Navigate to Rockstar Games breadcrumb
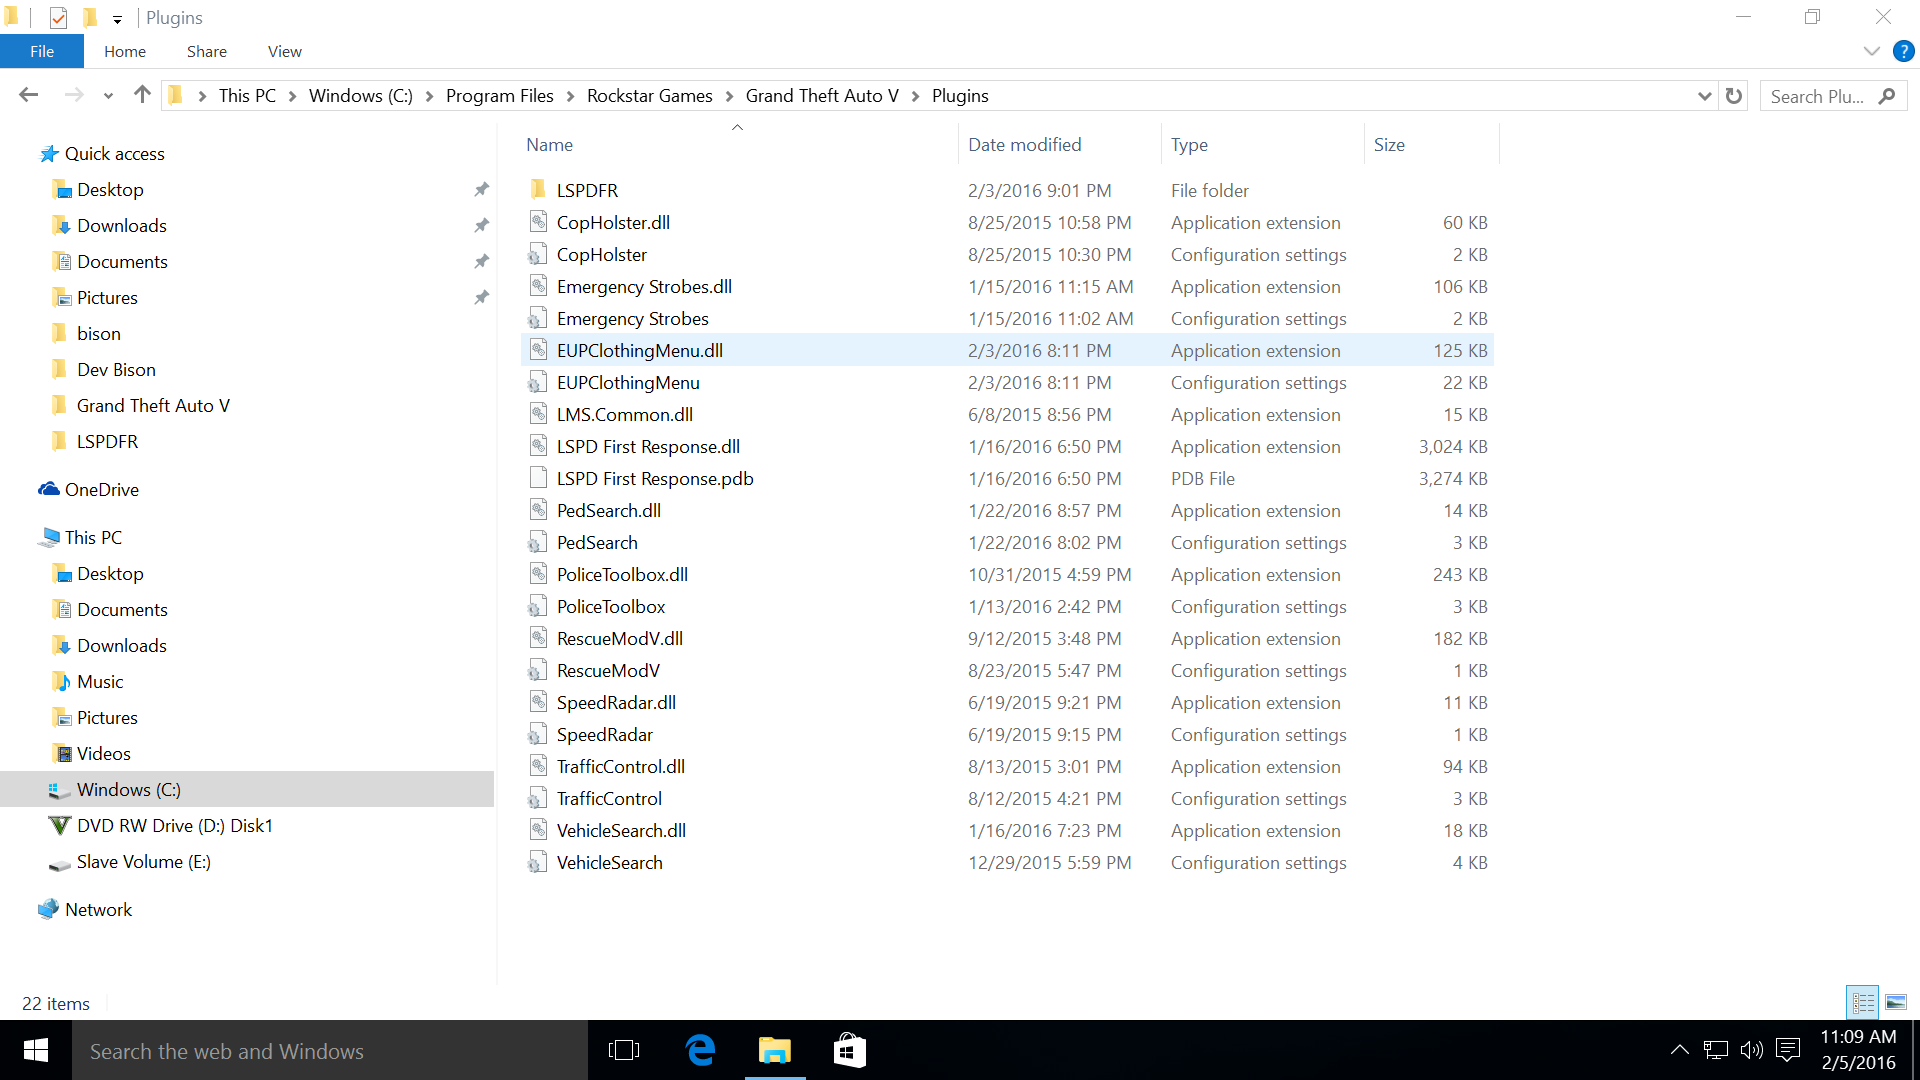This screenshot has height=1080, width=1920. pos(649,96)
